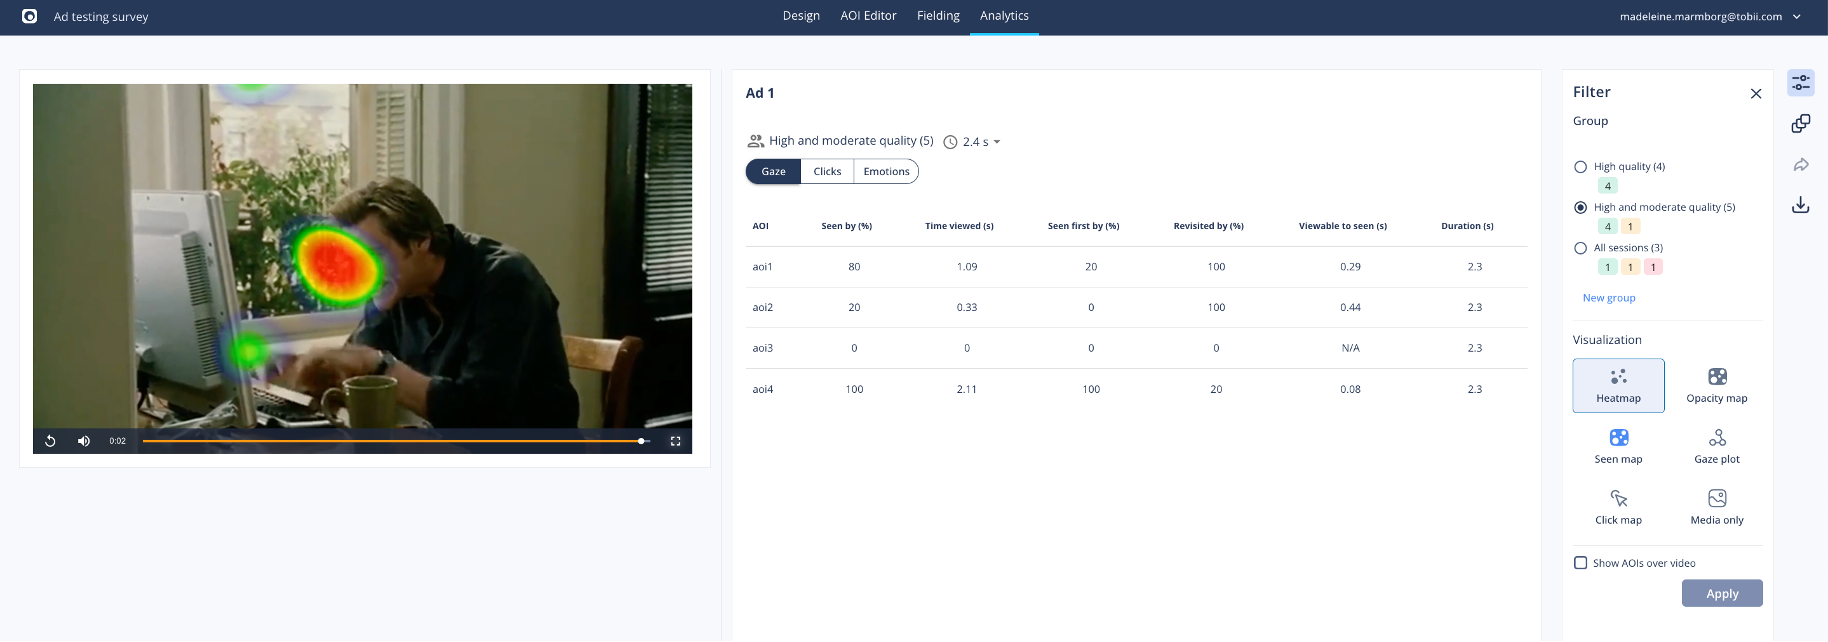Viewport: 1828px width, 642px height.
Task: Select the Gaze plot visualization
Action: pyautogui.click(x=1716, y=446)
